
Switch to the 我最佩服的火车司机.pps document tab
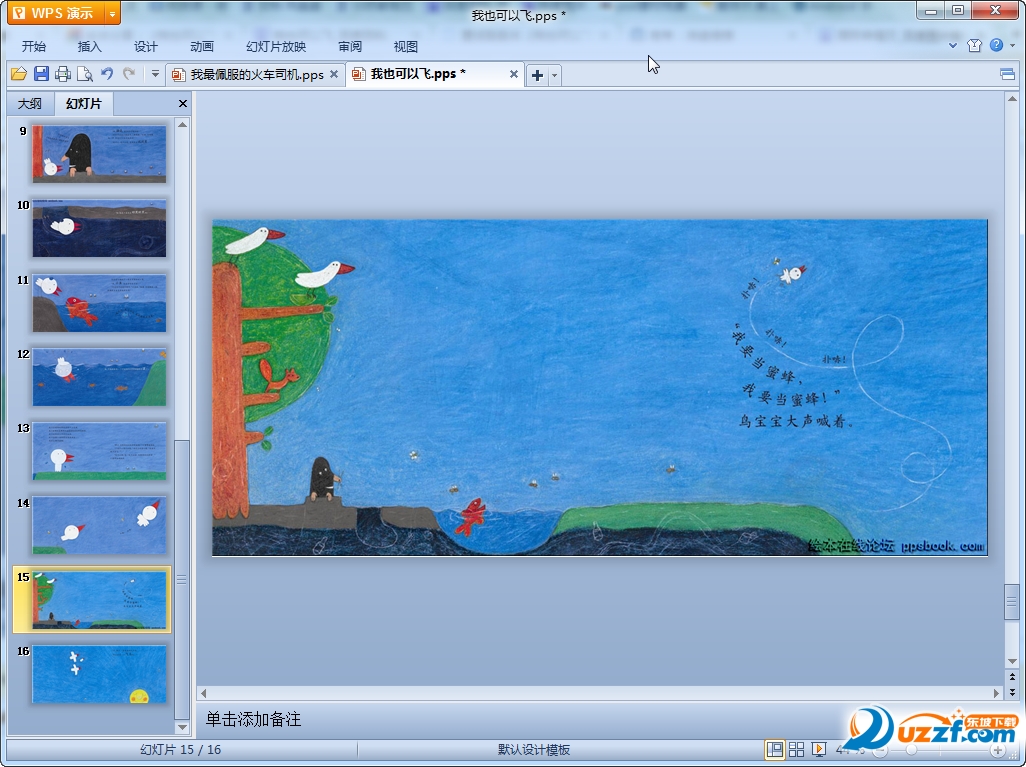coord(249,75)
